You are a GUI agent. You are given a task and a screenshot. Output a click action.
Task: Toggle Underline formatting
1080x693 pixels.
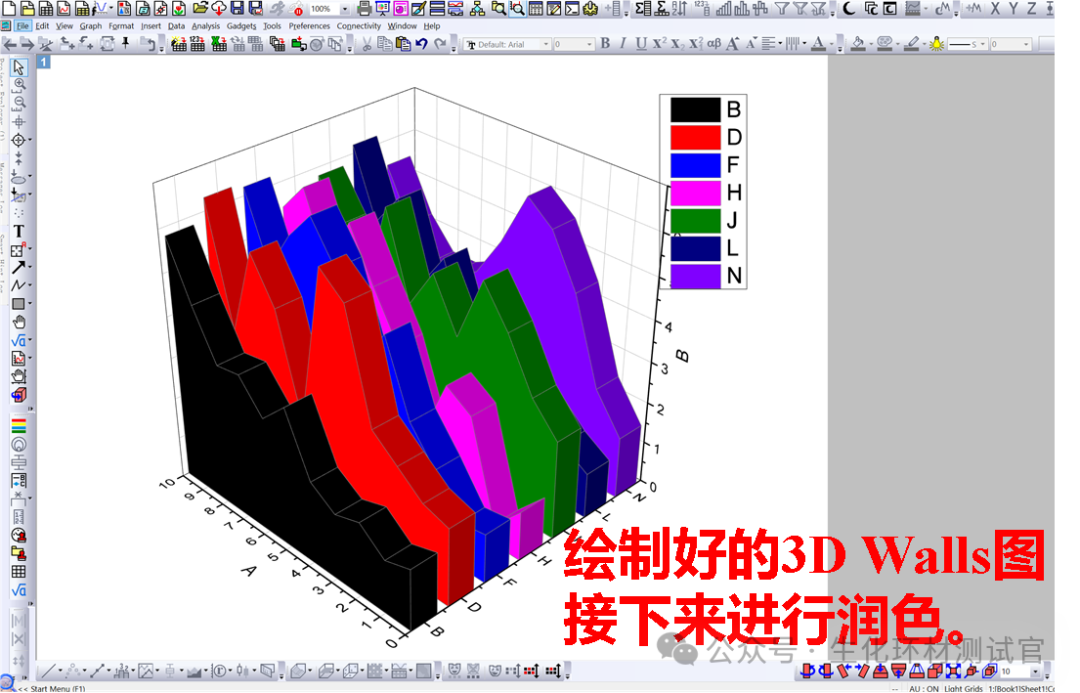[641, 43]
